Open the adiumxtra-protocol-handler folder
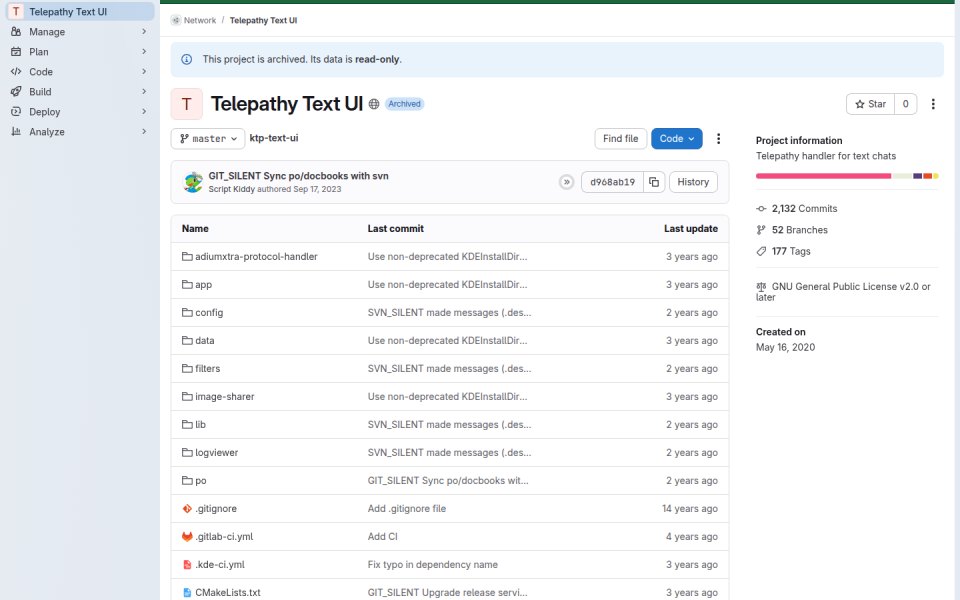 [256, 257]
